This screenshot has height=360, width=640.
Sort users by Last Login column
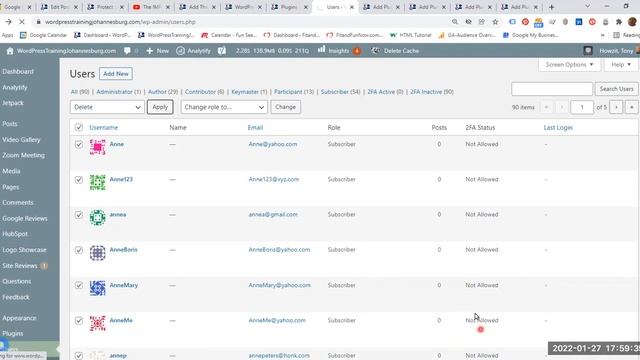click(x=558, y=127)
